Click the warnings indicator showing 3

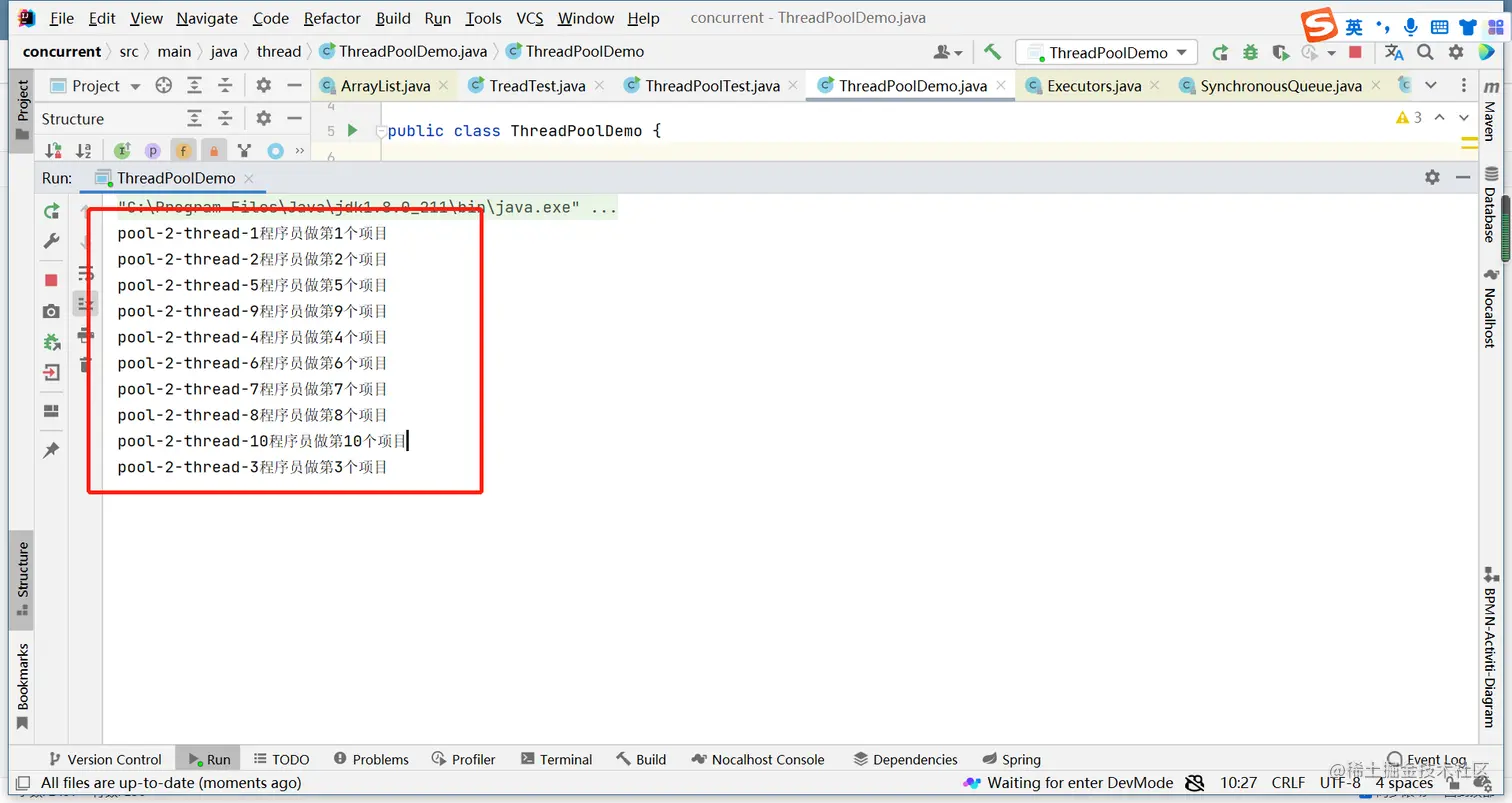[1408, 117]
